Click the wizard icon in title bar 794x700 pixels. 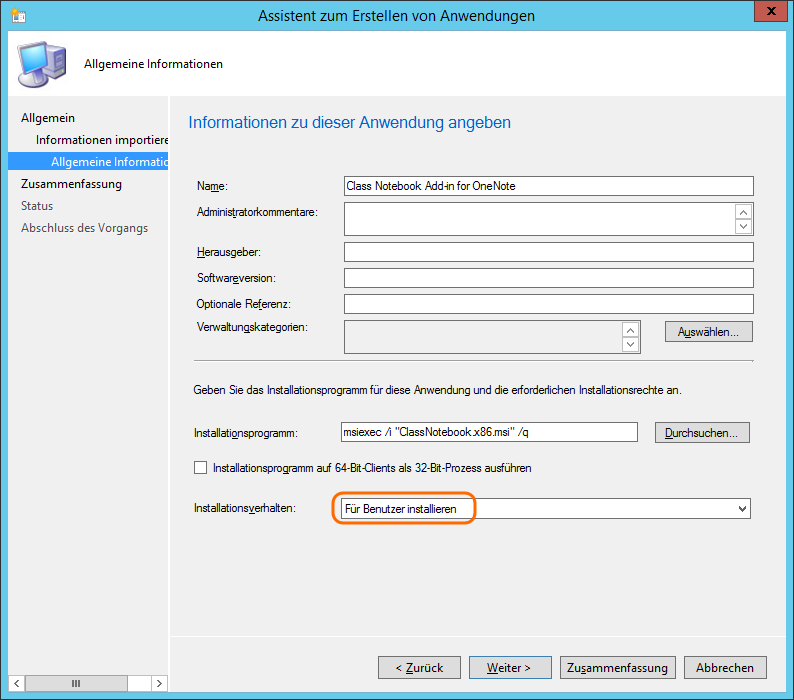coord(18,16)
